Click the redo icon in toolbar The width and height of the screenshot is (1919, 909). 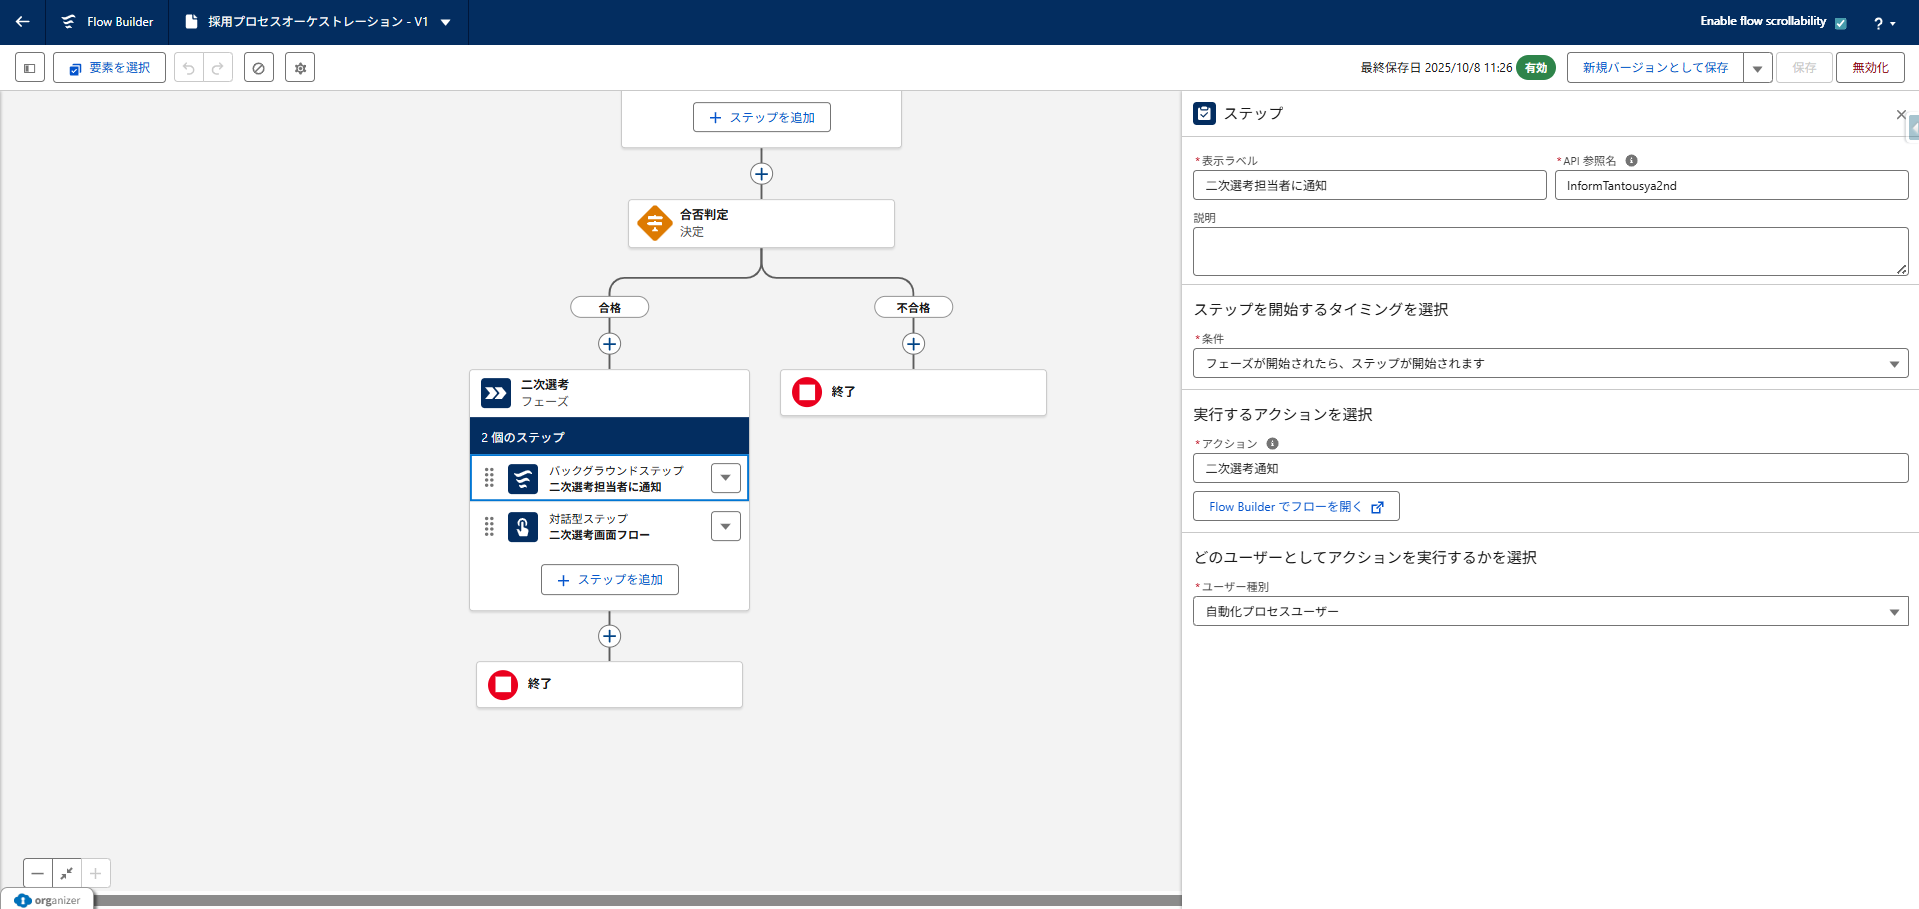click(x=218, y=68)
